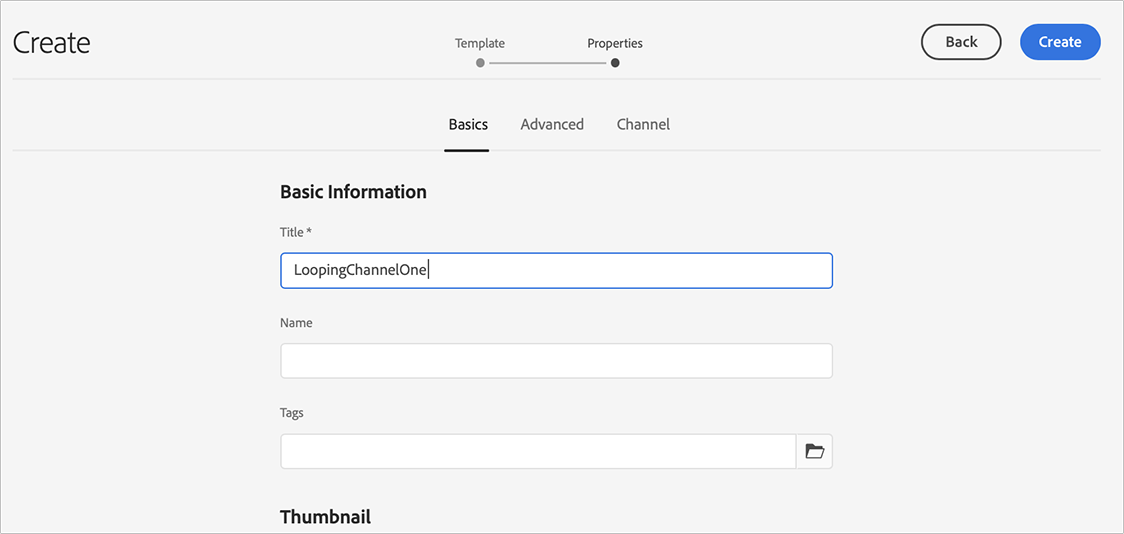Viewport: 1124px width, 534px height.
Task: Select the Channel tab
Action: [x=643, y=125]
